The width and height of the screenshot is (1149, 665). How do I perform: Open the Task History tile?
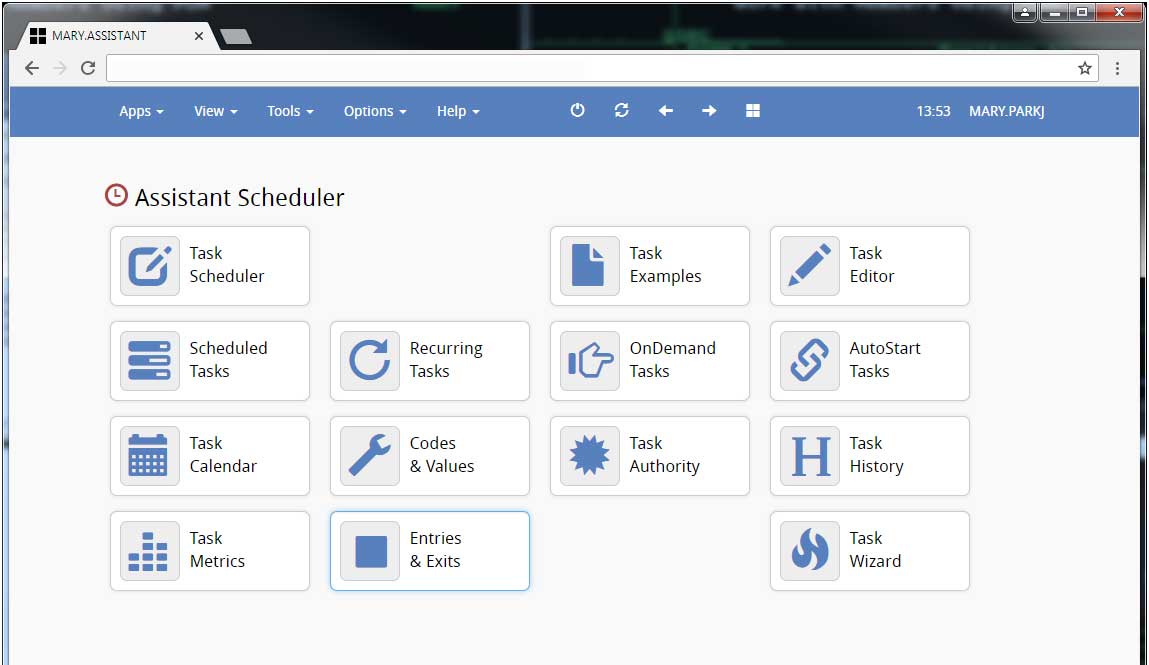[870, 456]
